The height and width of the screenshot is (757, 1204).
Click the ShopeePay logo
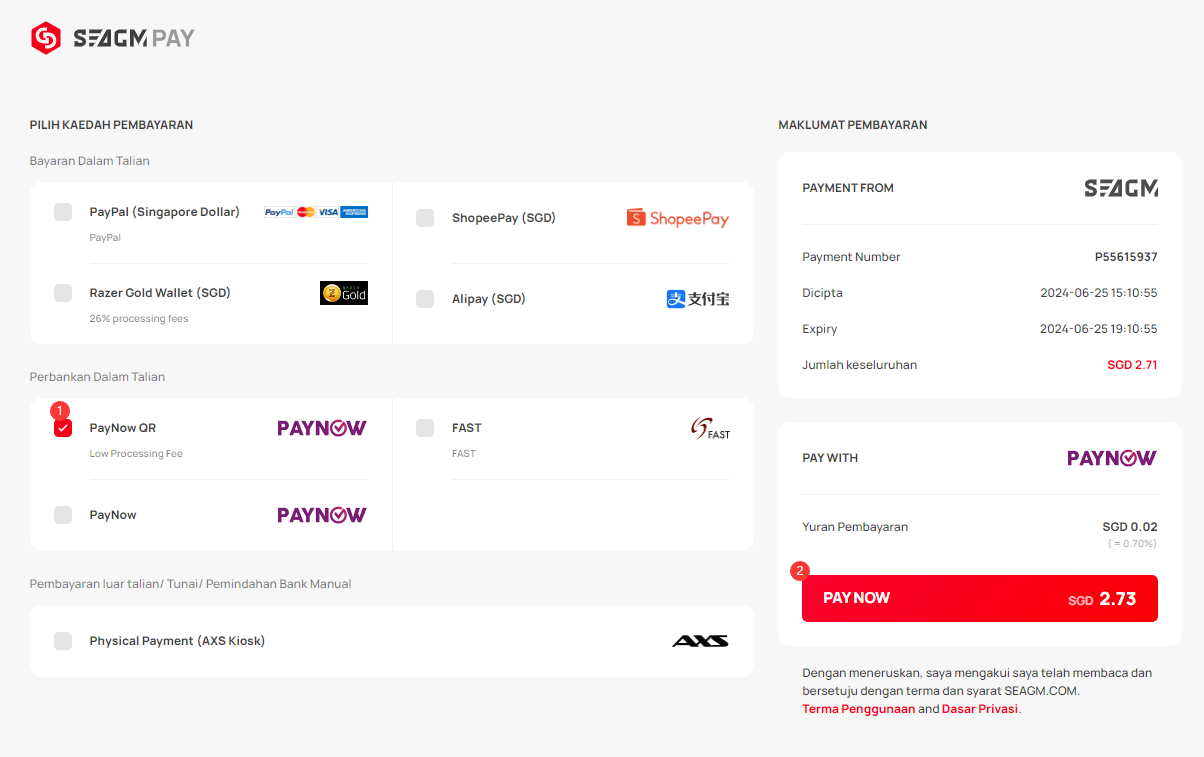pyautogui.click(x=678, y=218)
